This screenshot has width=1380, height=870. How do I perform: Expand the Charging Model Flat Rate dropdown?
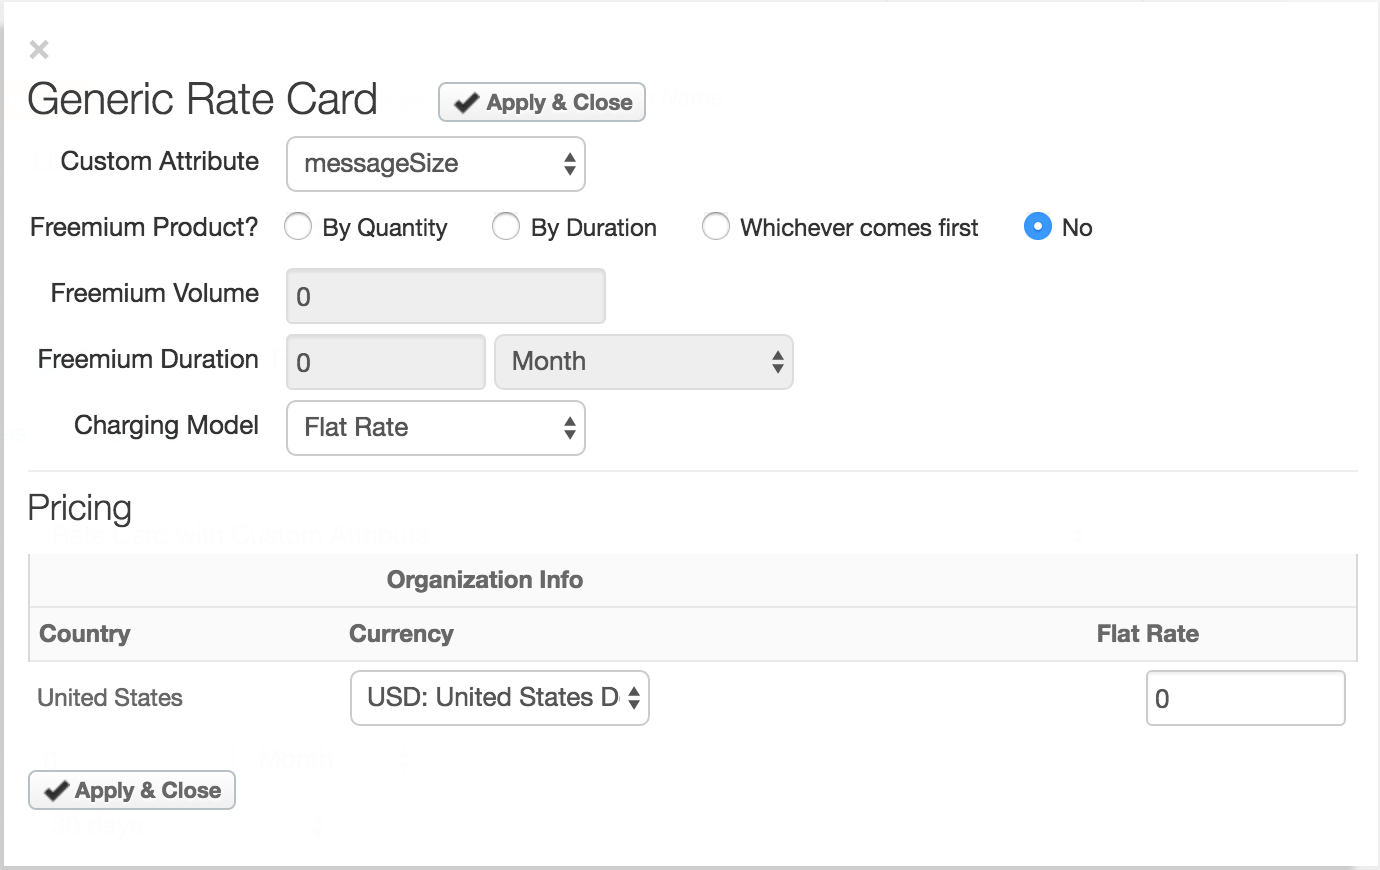435,428
